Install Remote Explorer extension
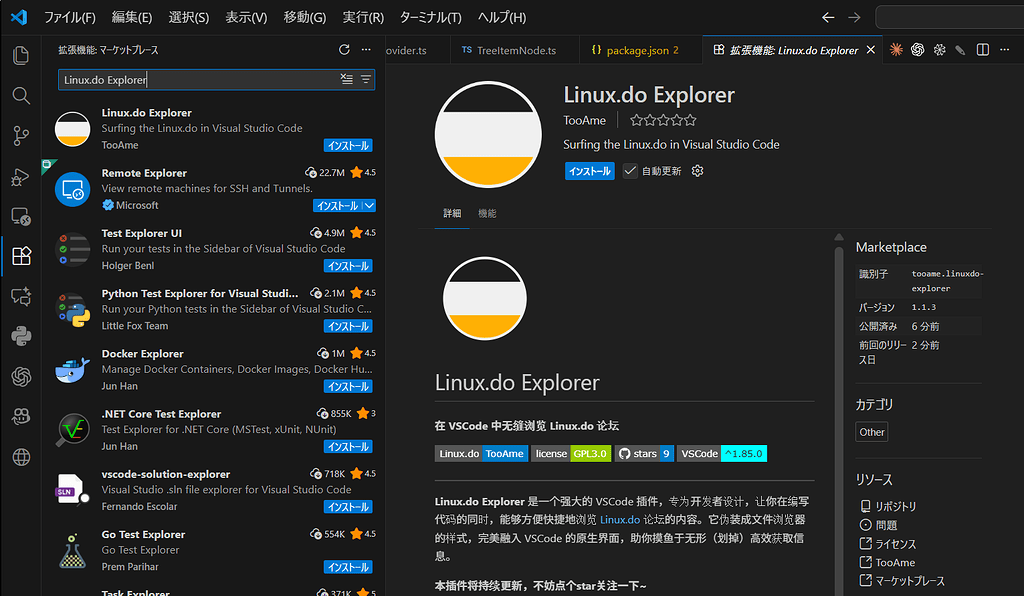1024x596 pixels. (x=337, y=206)
